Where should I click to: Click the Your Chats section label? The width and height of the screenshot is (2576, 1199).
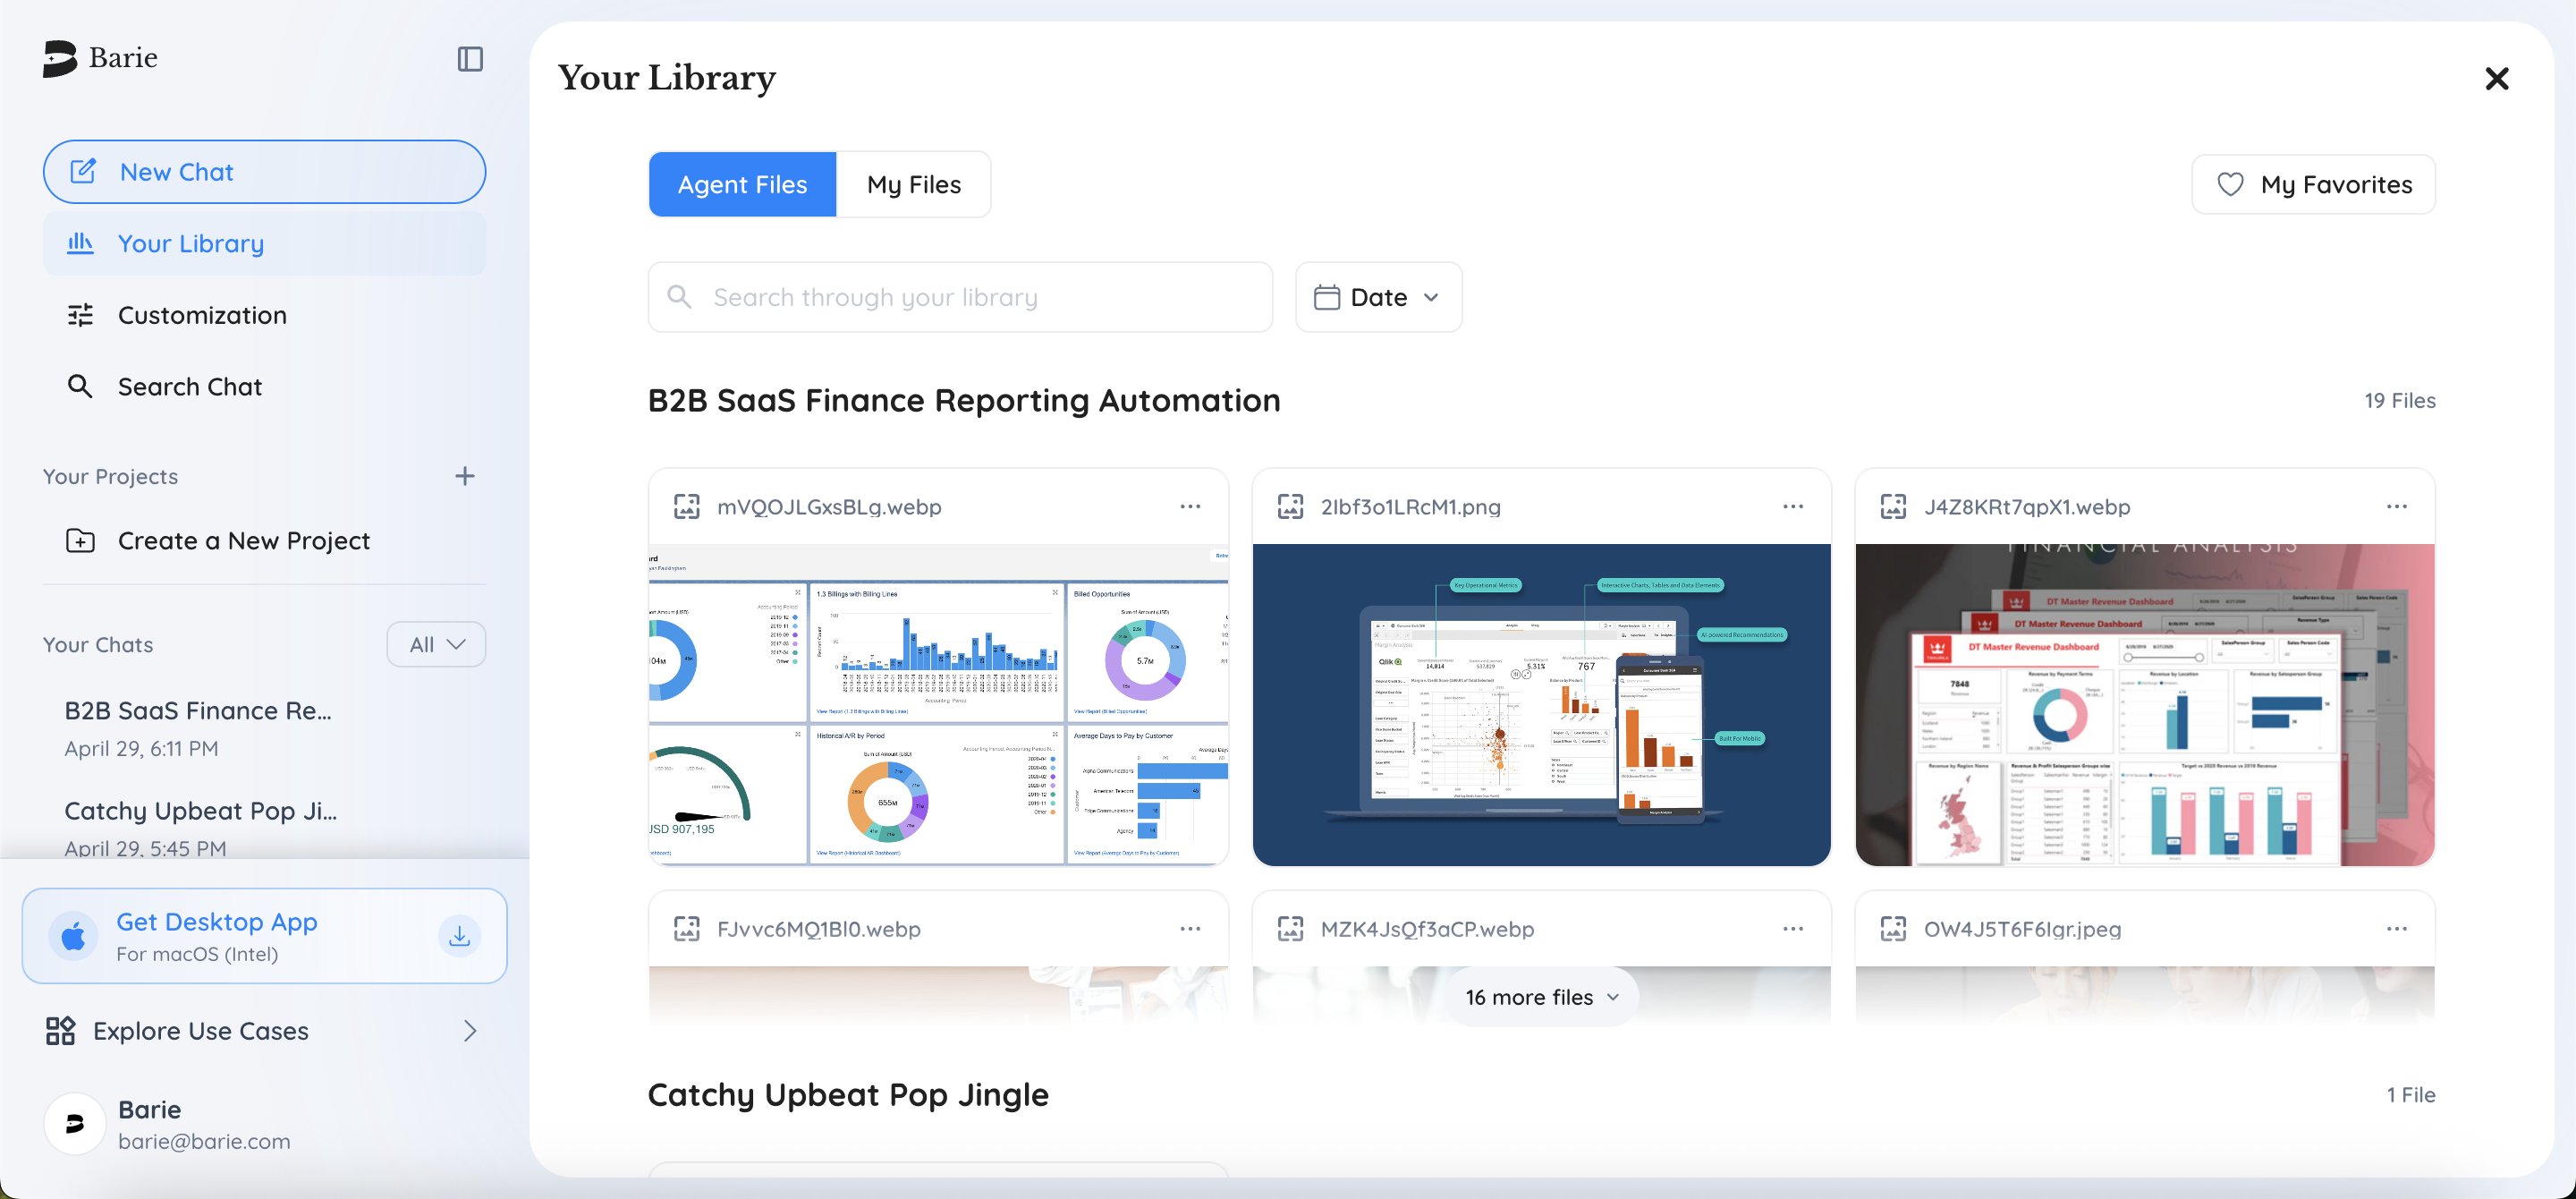coord(98,644)
